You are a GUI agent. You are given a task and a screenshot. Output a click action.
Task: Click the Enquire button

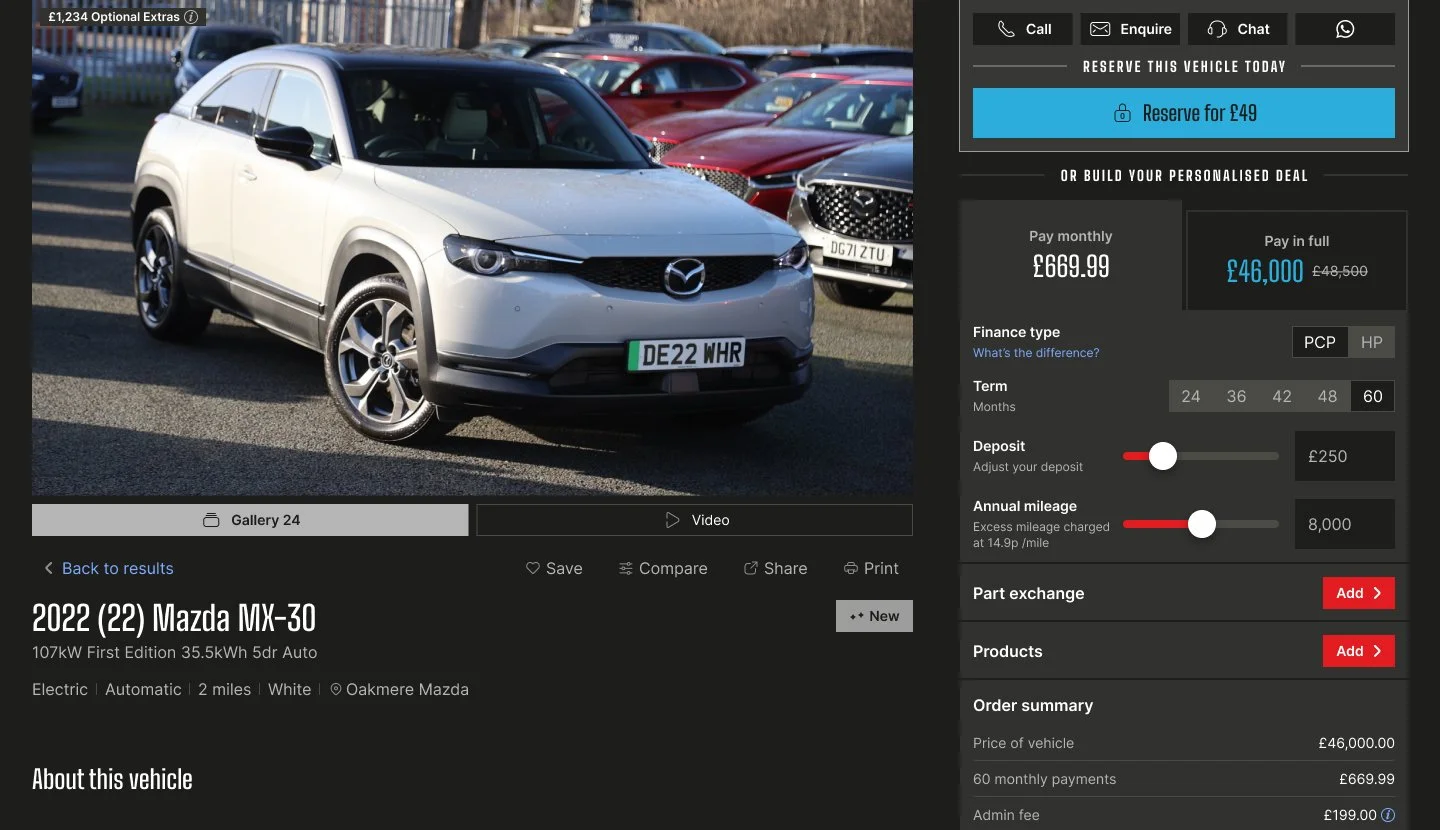[x=1130, y=29]
